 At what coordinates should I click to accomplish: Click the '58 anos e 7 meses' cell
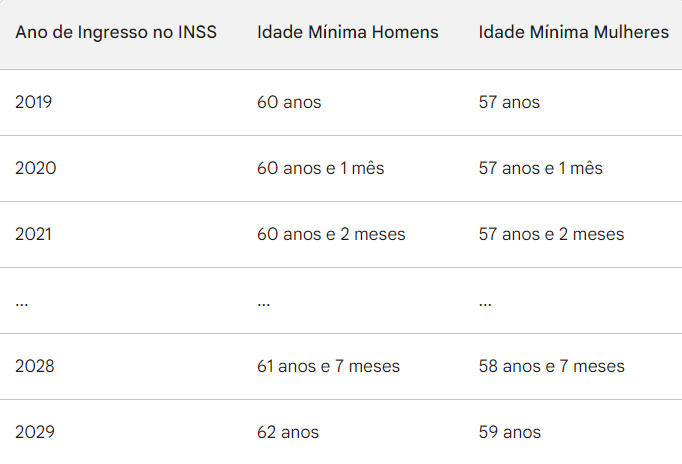pos(552,366)
